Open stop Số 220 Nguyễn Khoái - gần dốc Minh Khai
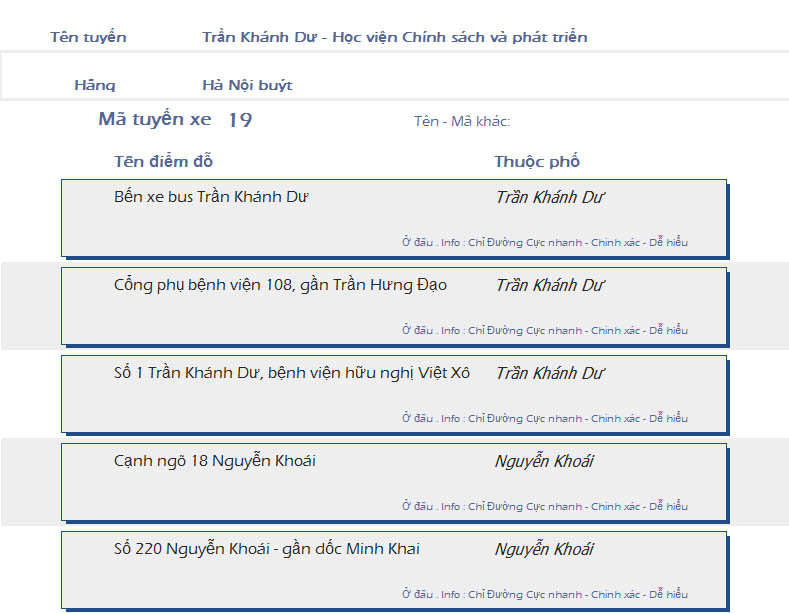This screenshot has width=789, height=613. point(266,549)
